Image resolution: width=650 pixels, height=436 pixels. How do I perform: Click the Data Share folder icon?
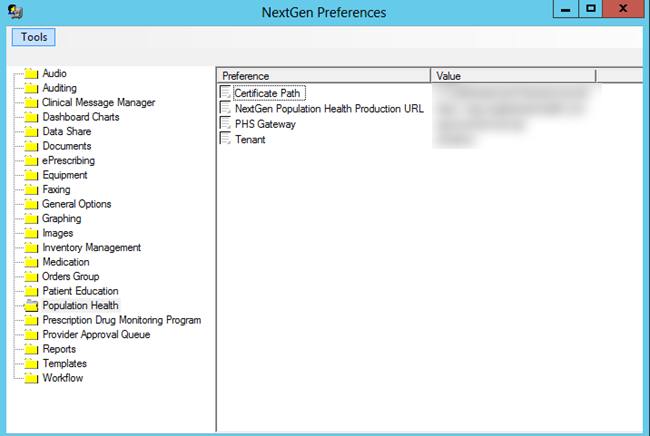[x=31, y=132]
